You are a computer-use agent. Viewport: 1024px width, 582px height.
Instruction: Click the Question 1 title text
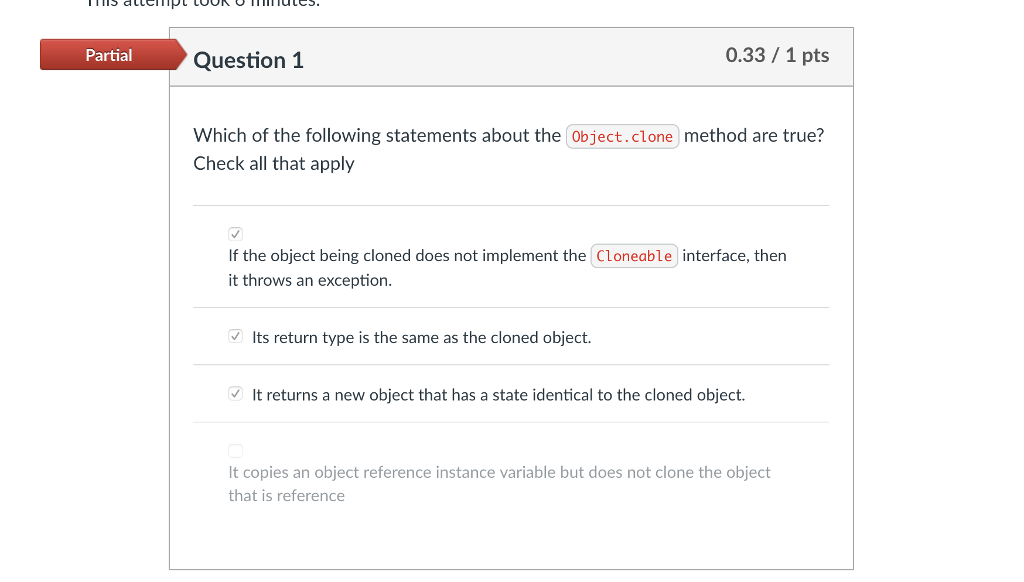click(x=249, y=60)
